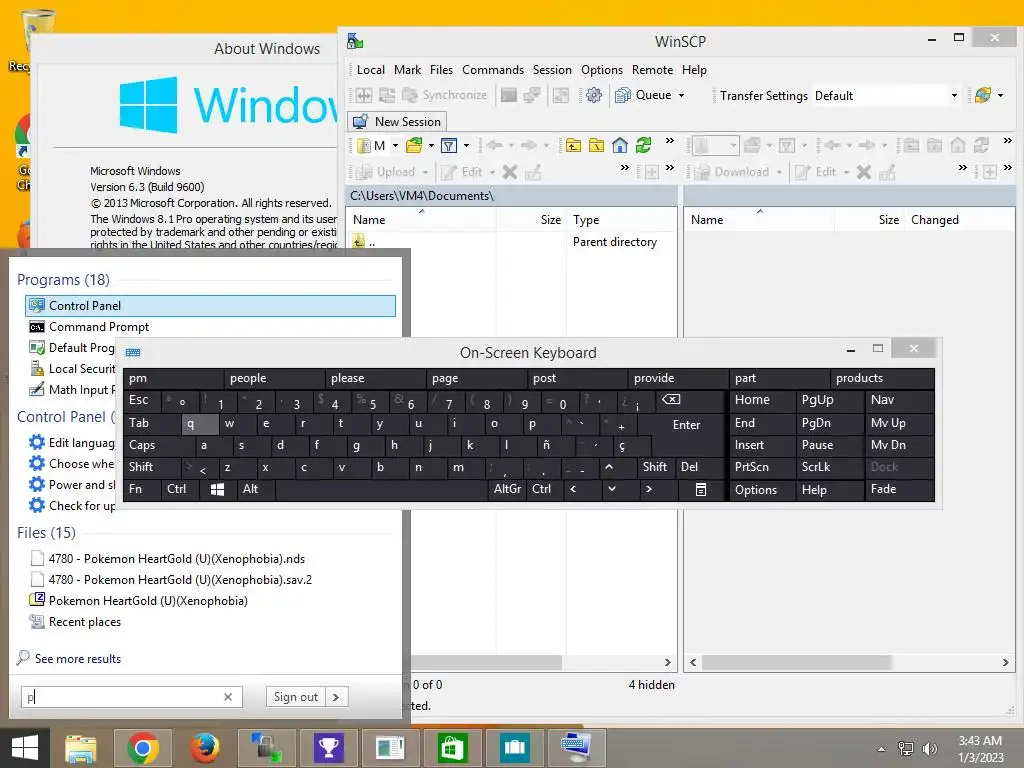Open Control Panel from search results

tap(210, 306)
